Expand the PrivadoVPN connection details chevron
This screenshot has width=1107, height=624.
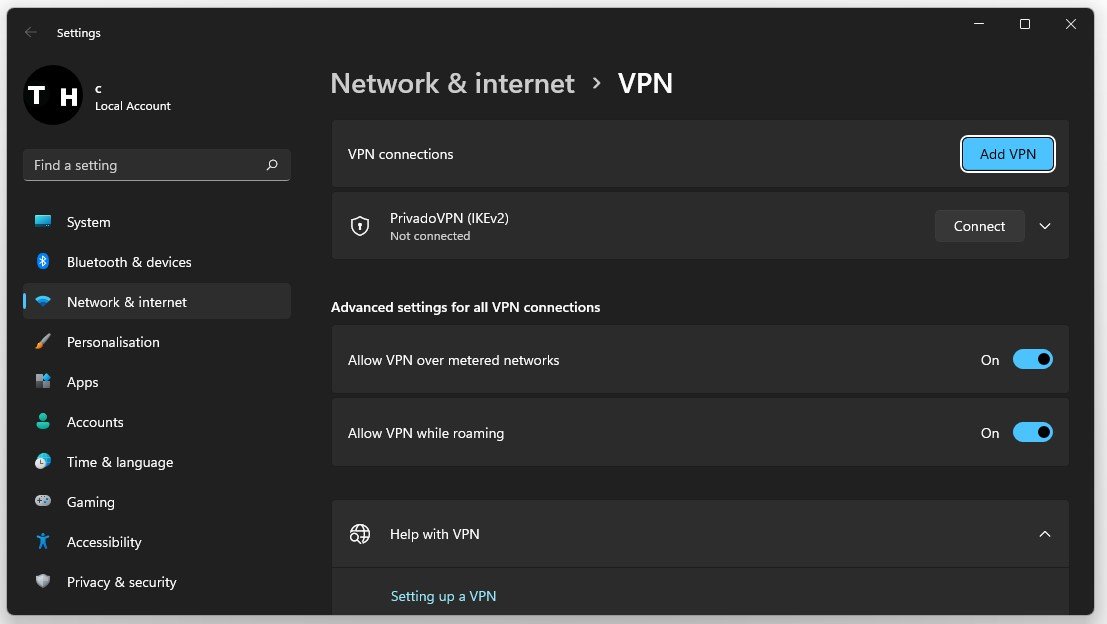[1045, 226]
